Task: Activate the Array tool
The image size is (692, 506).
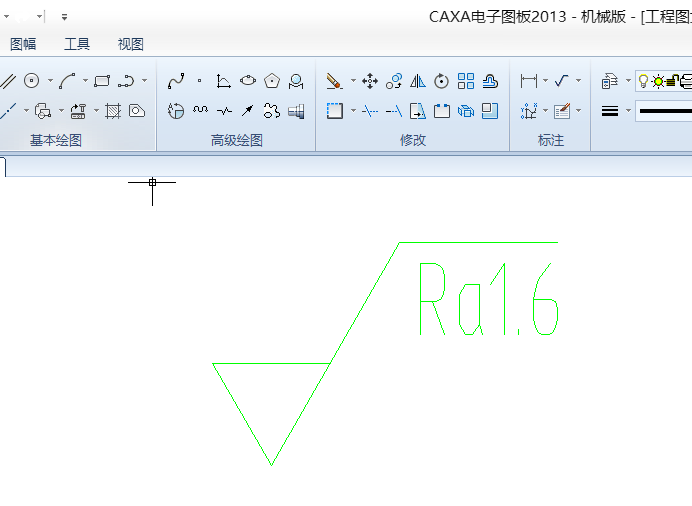Action: (466, 81)
